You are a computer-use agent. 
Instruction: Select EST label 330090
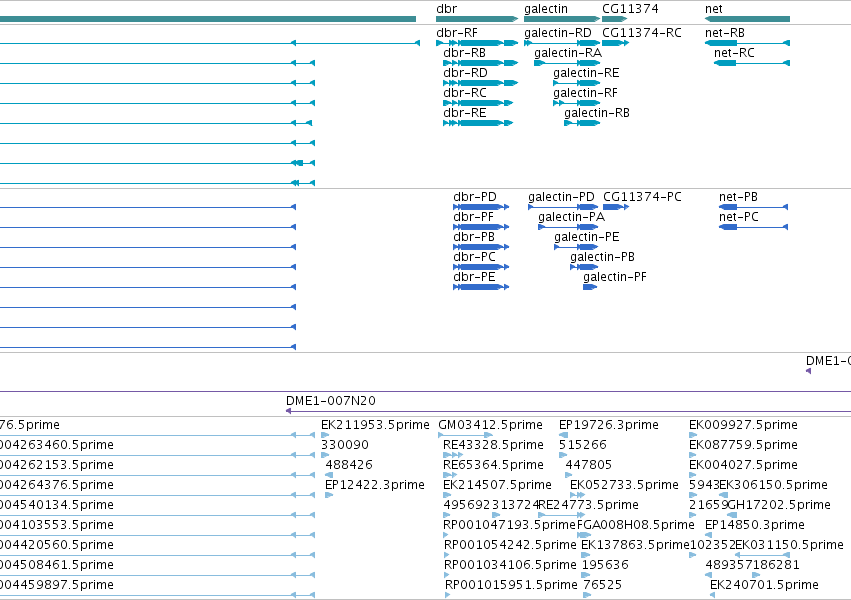[x=345, y=444]
